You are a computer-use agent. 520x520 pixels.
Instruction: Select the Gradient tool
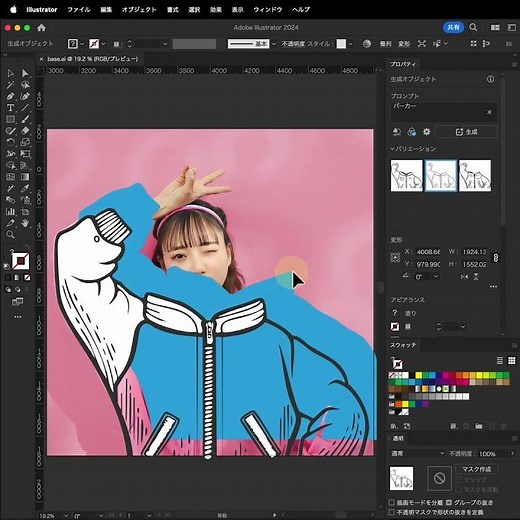[25, 177]
